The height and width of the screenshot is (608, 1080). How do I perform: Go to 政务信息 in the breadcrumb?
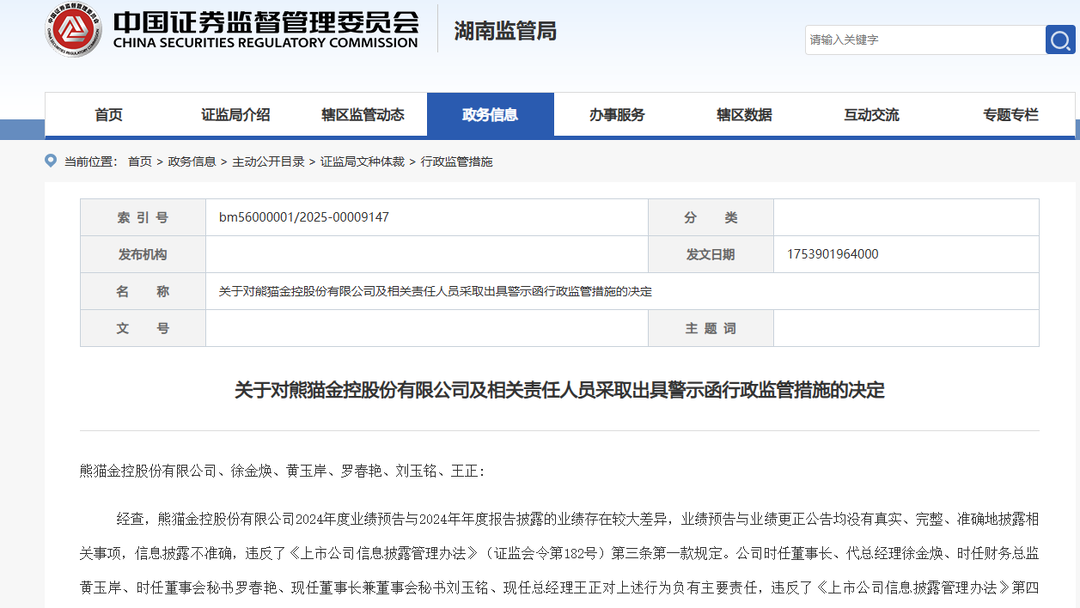(192, 162)
